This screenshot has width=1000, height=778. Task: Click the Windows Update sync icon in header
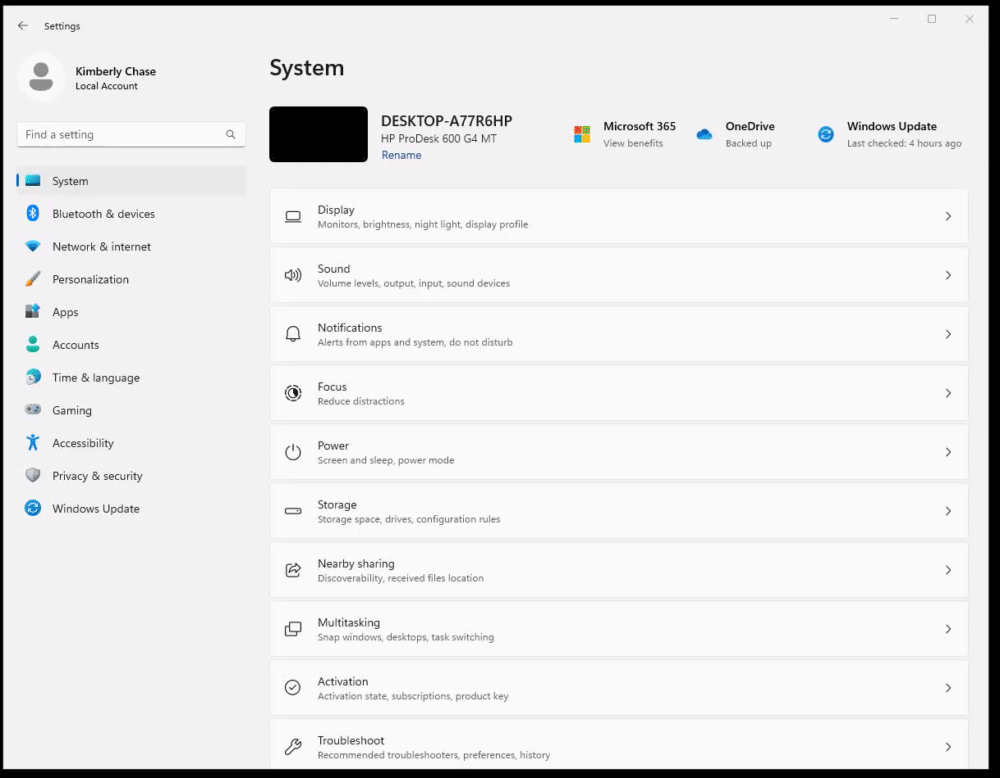tap(826, 134)
